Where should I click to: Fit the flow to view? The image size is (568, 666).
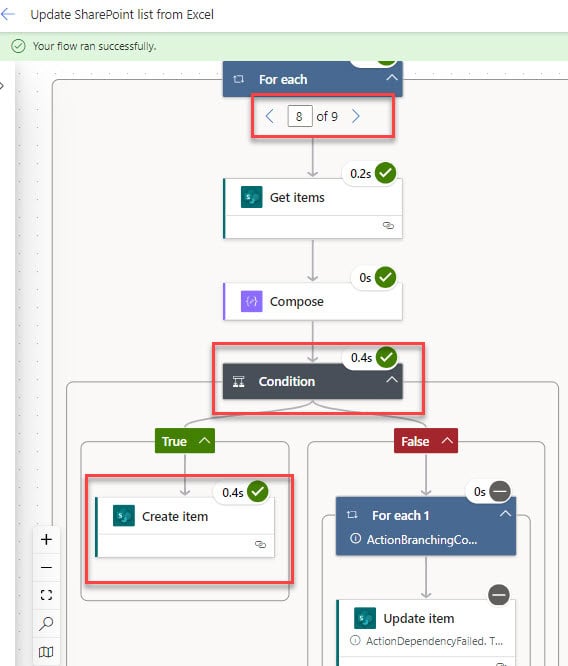46,595
